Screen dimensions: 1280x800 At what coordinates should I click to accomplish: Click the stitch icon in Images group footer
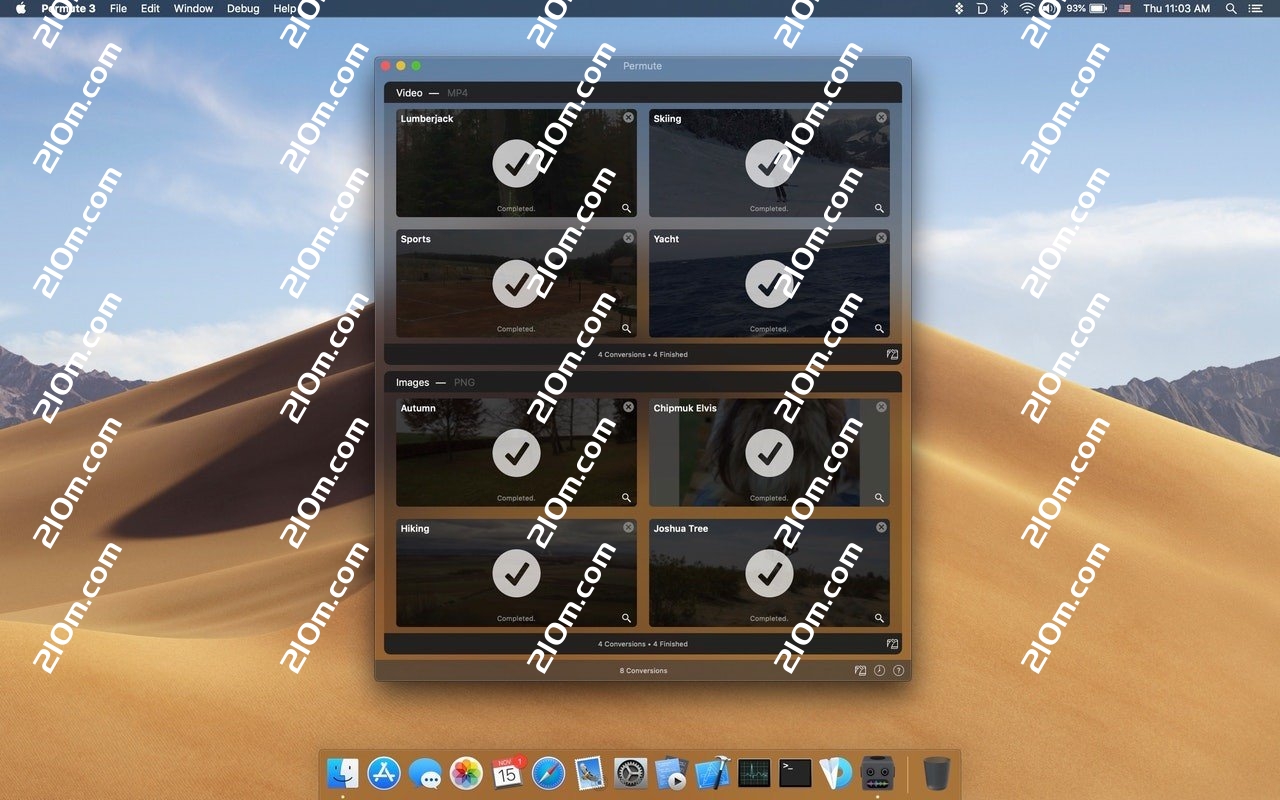coord(892,644)
